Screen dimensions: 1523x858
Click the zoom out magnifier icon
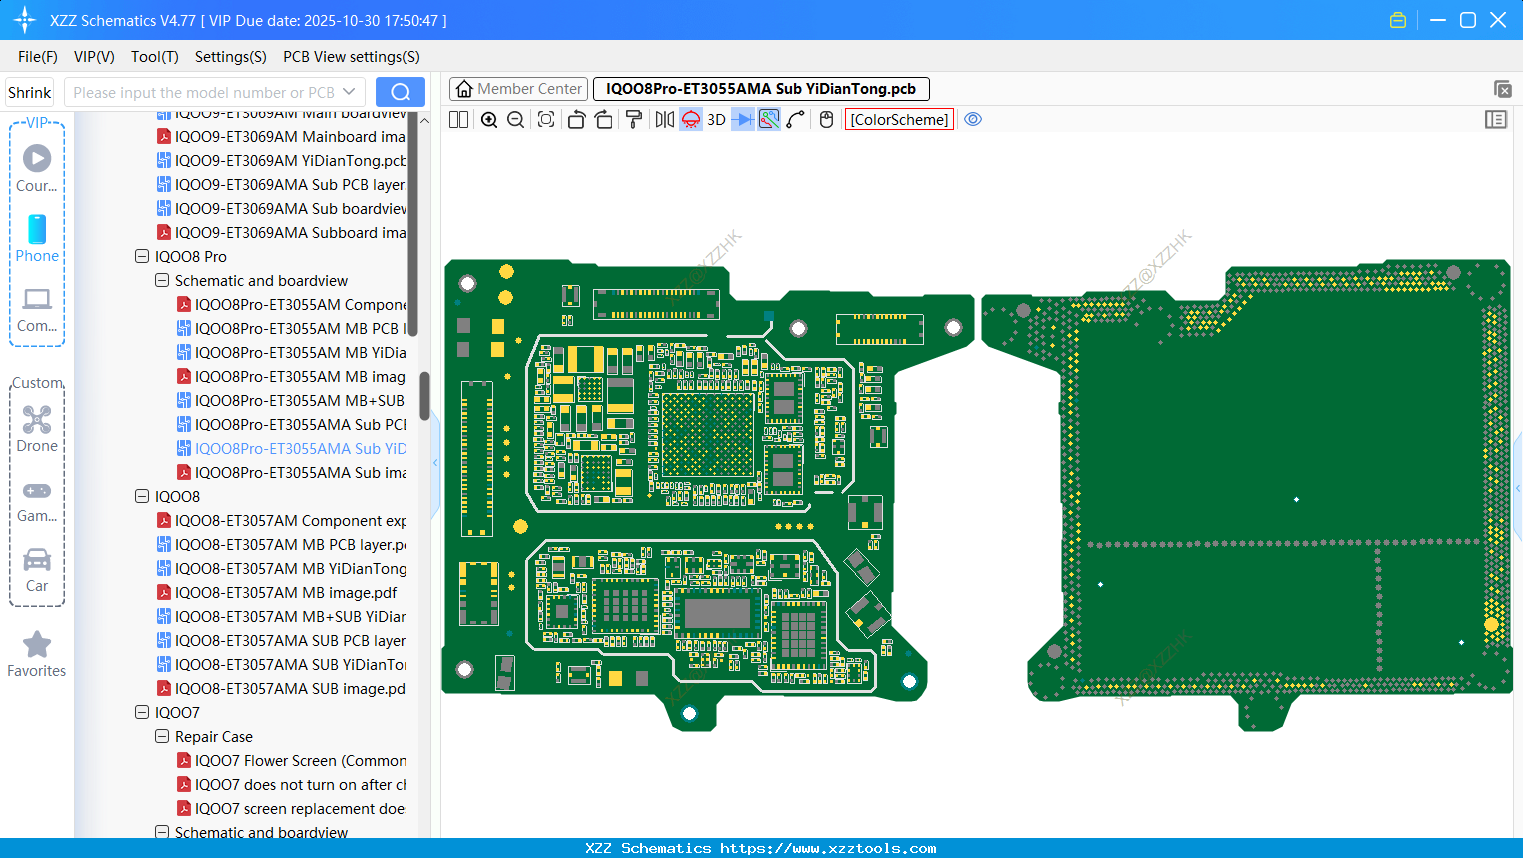point(516,120)
